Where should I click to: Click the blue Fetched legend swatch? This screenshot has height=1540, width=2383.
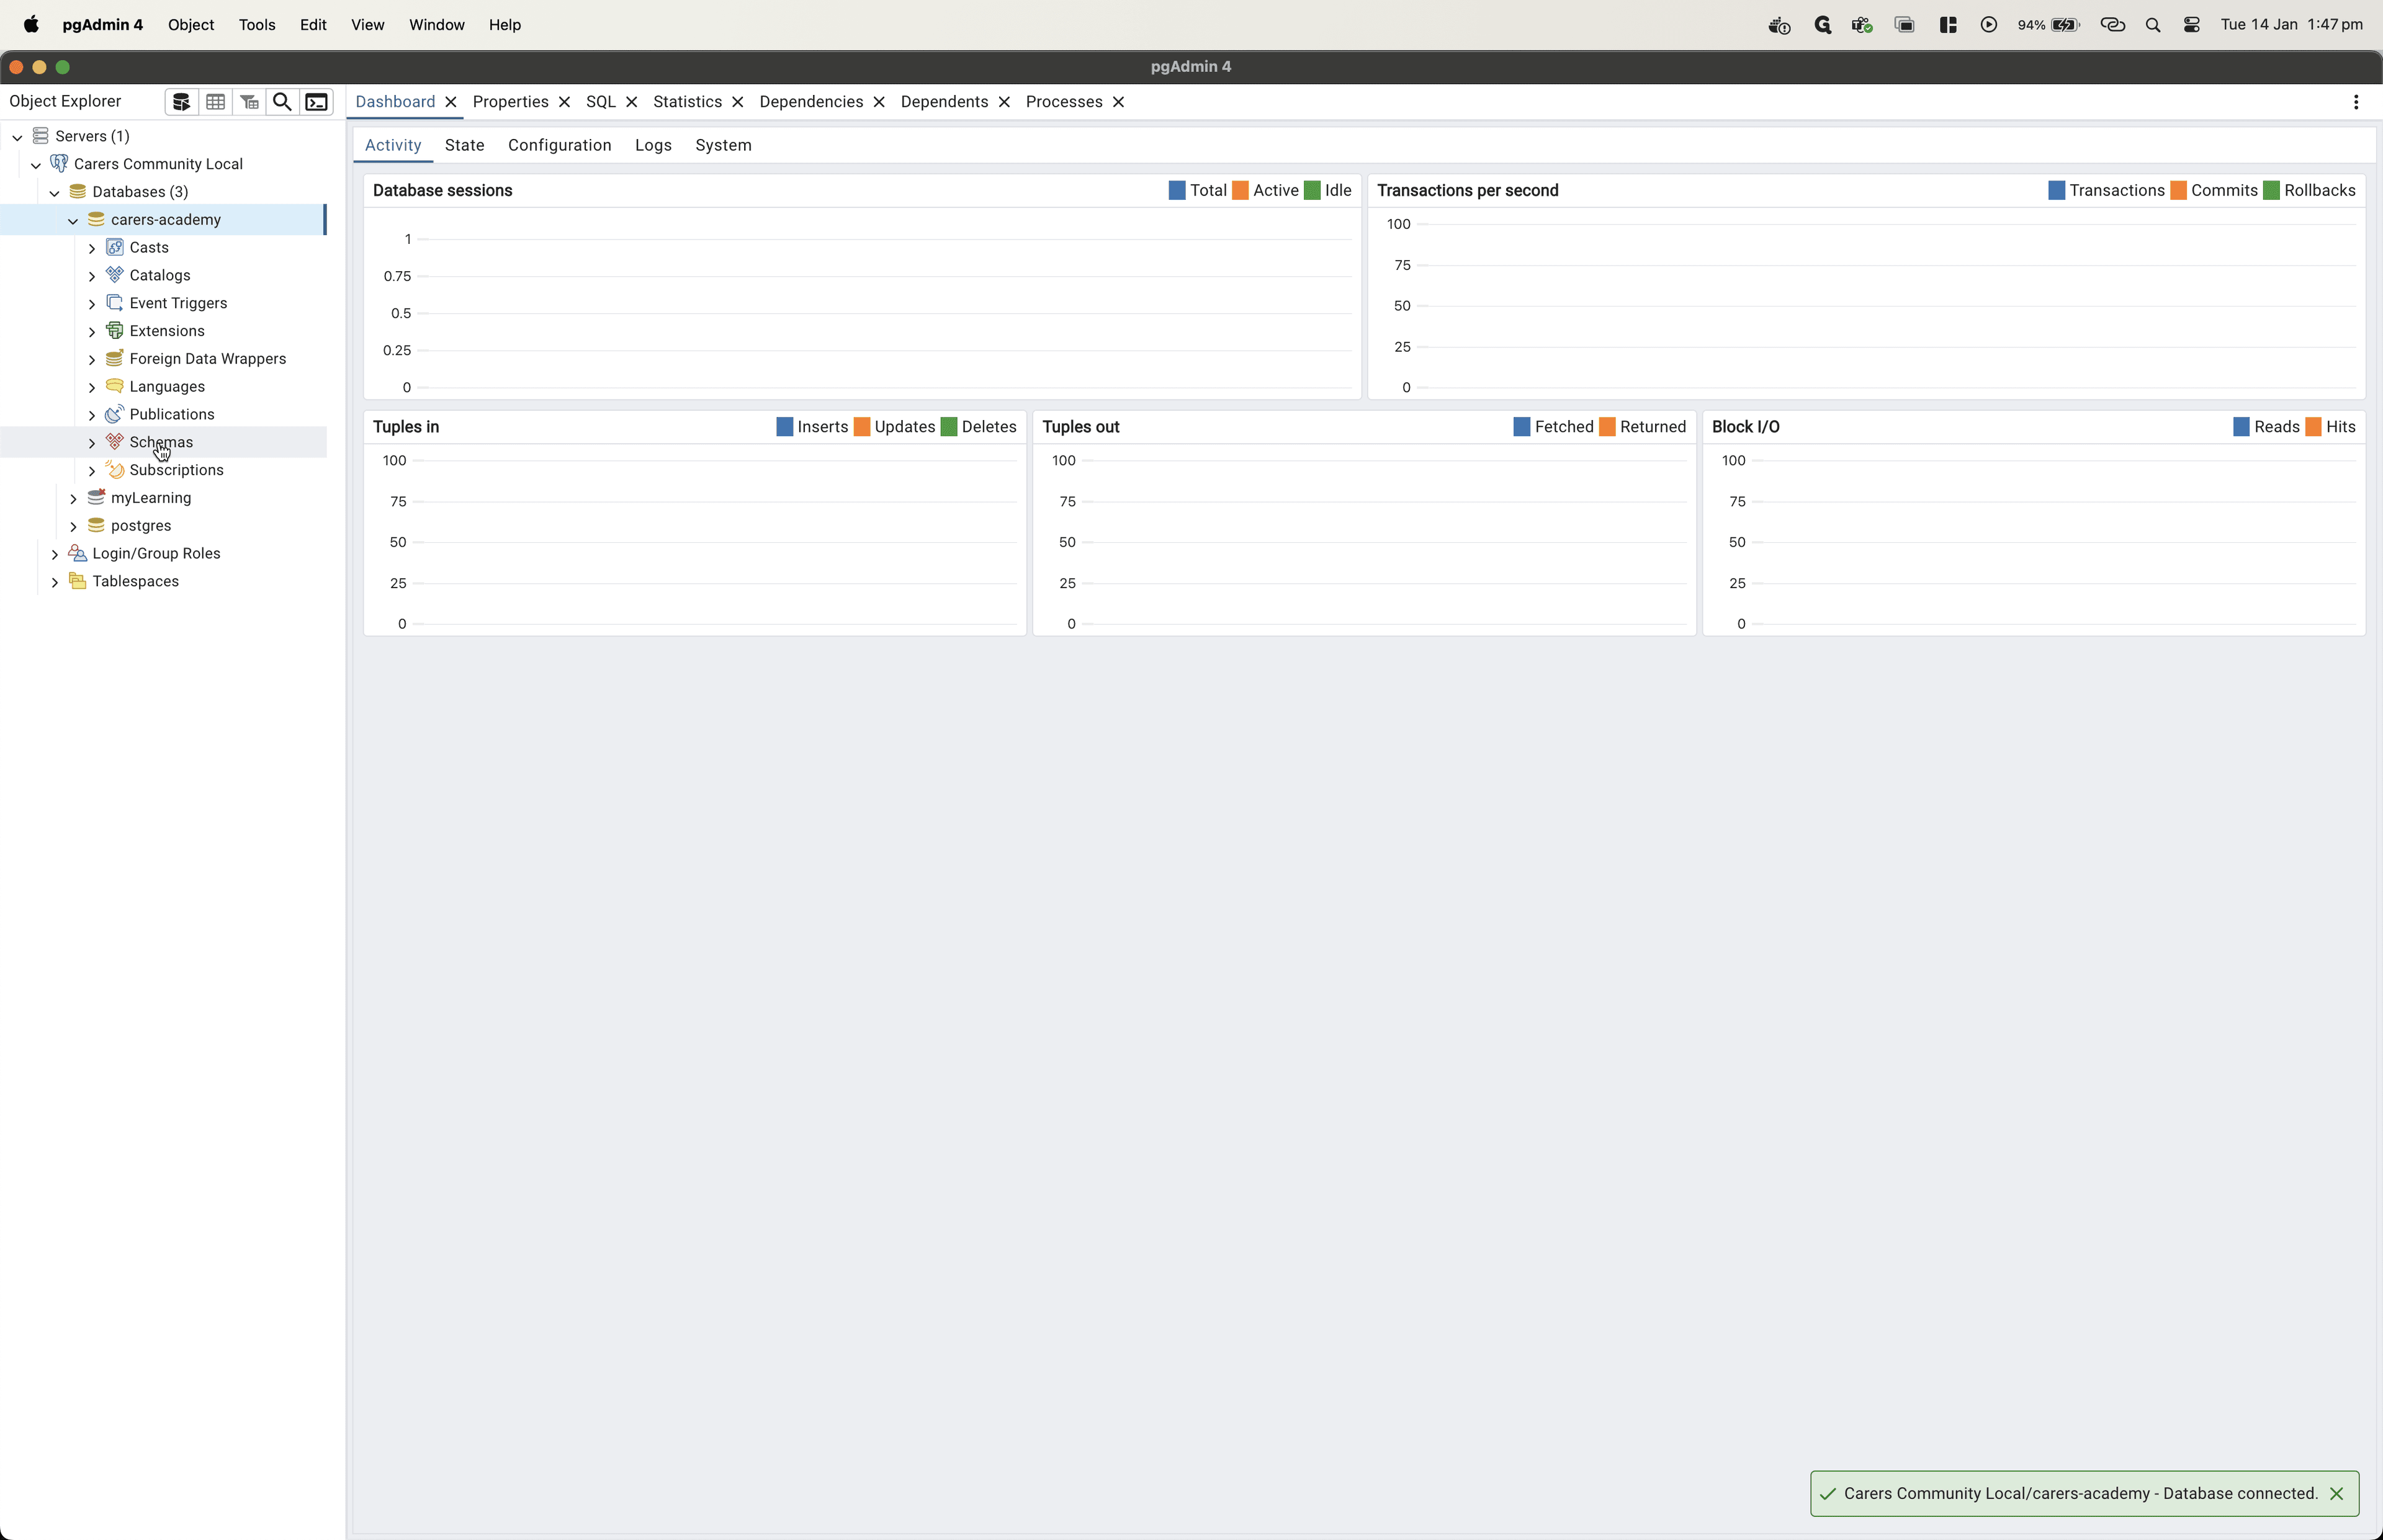[1522, 427]
